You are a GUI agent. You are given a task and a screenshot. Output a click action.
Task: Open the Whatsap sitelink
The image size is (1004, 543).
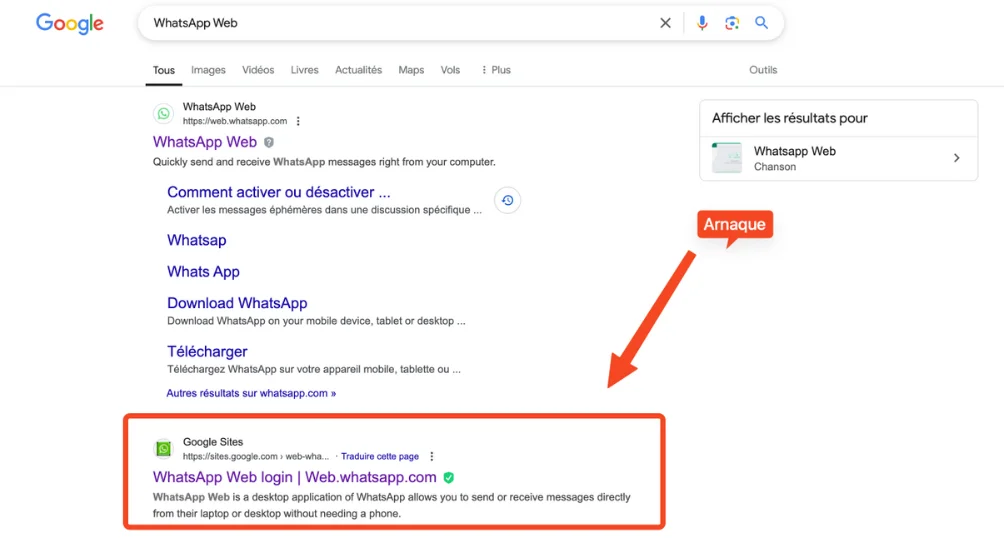pos(197,240)
